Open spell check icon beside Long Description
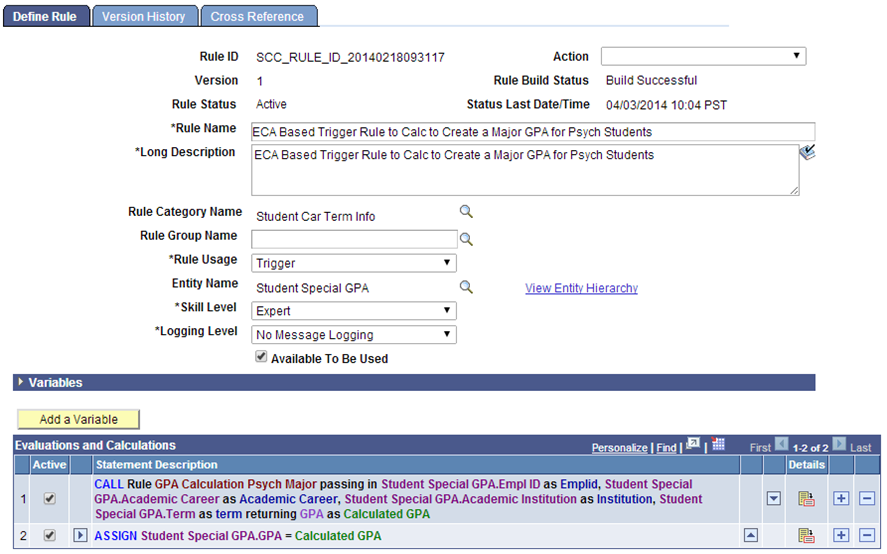 [807, 152]
